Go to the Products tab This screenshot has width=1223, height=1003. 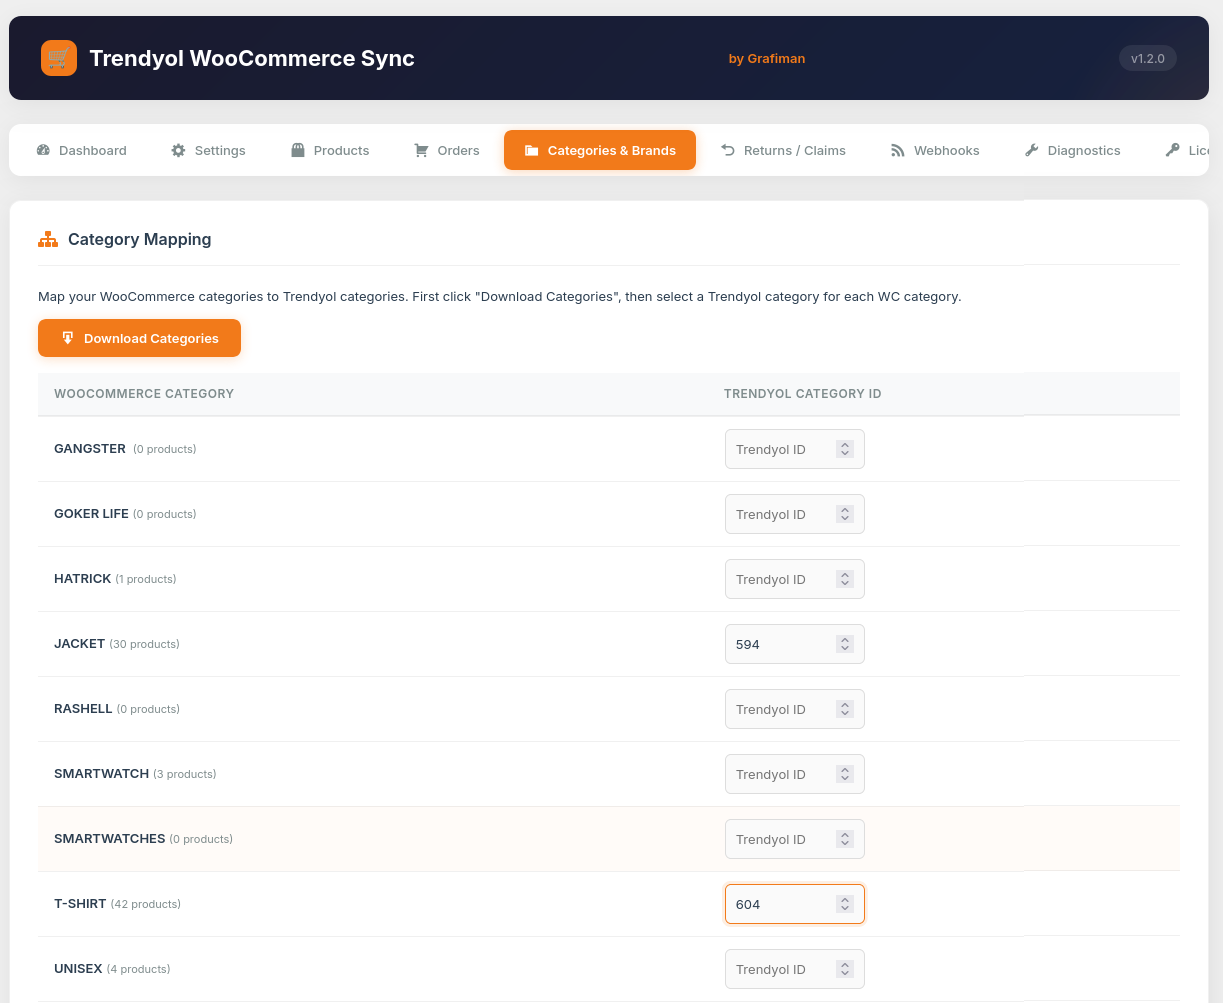330,150
